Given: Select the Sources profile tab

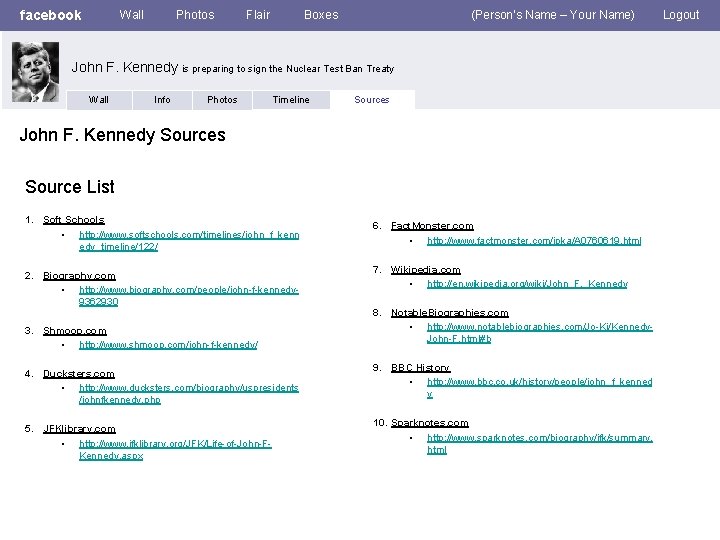Looking at the screenshot, I should [x=372, y=100].
